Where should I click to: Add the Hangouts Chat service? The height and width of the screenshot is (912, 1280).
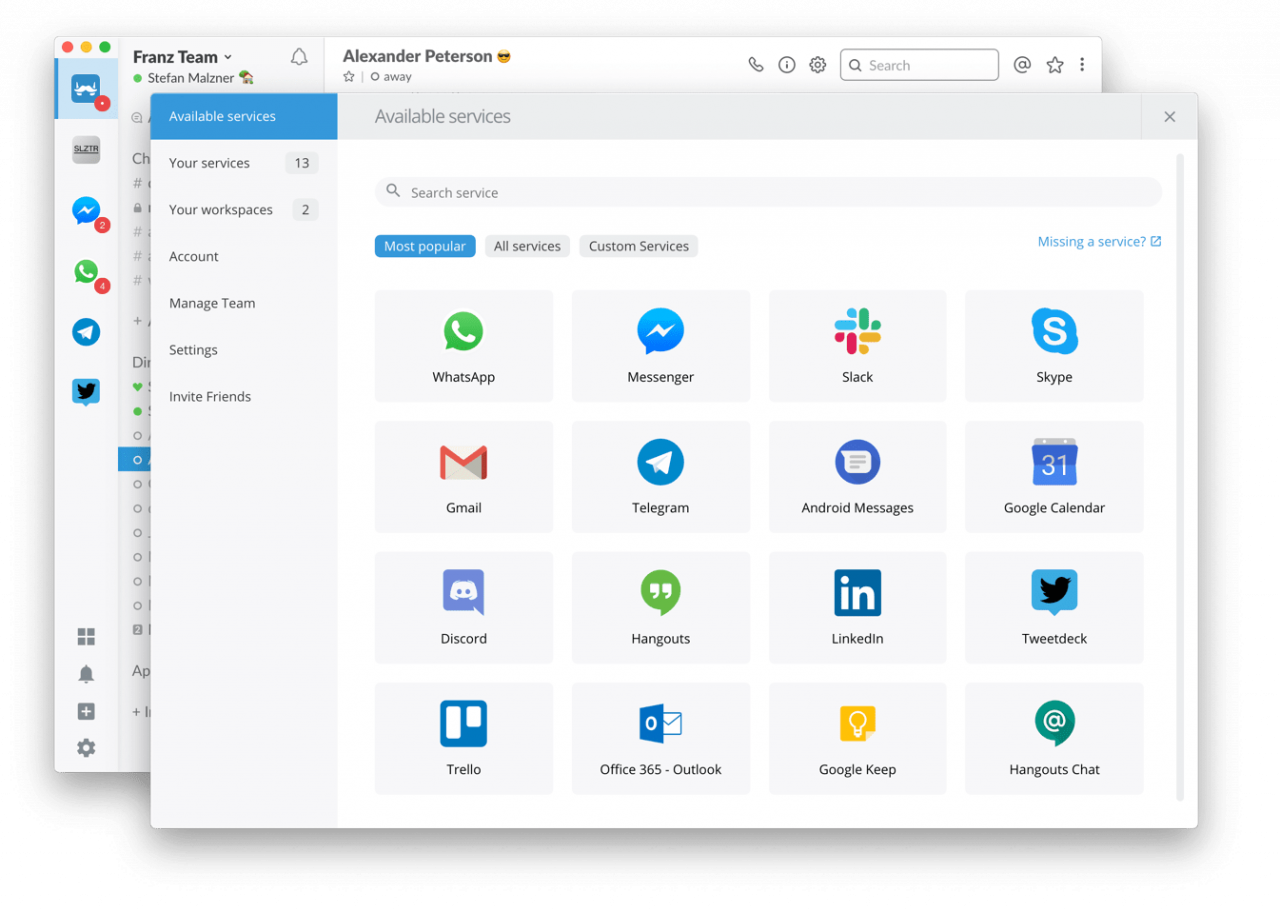(x=1054, y=739)
